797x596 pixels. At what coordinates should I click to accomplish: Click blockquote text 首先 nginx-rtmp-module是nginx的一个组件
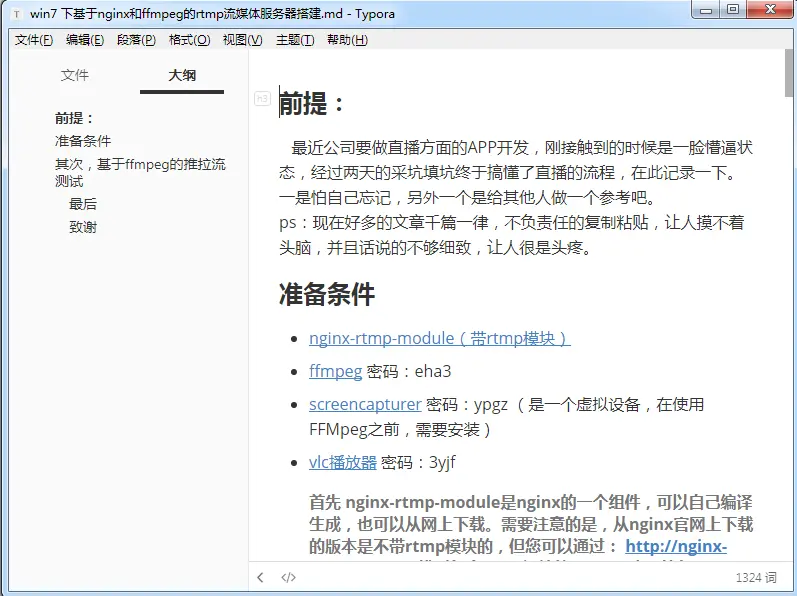531,502
